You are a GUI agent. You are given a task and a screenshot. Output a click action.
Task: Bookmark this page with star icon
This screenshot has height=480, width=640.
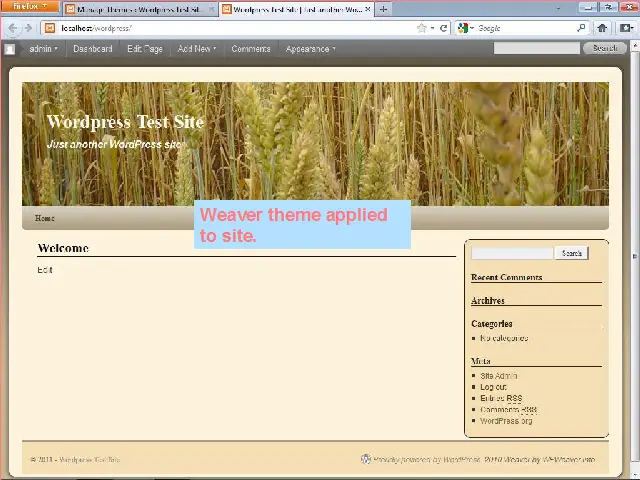point(421,28)
